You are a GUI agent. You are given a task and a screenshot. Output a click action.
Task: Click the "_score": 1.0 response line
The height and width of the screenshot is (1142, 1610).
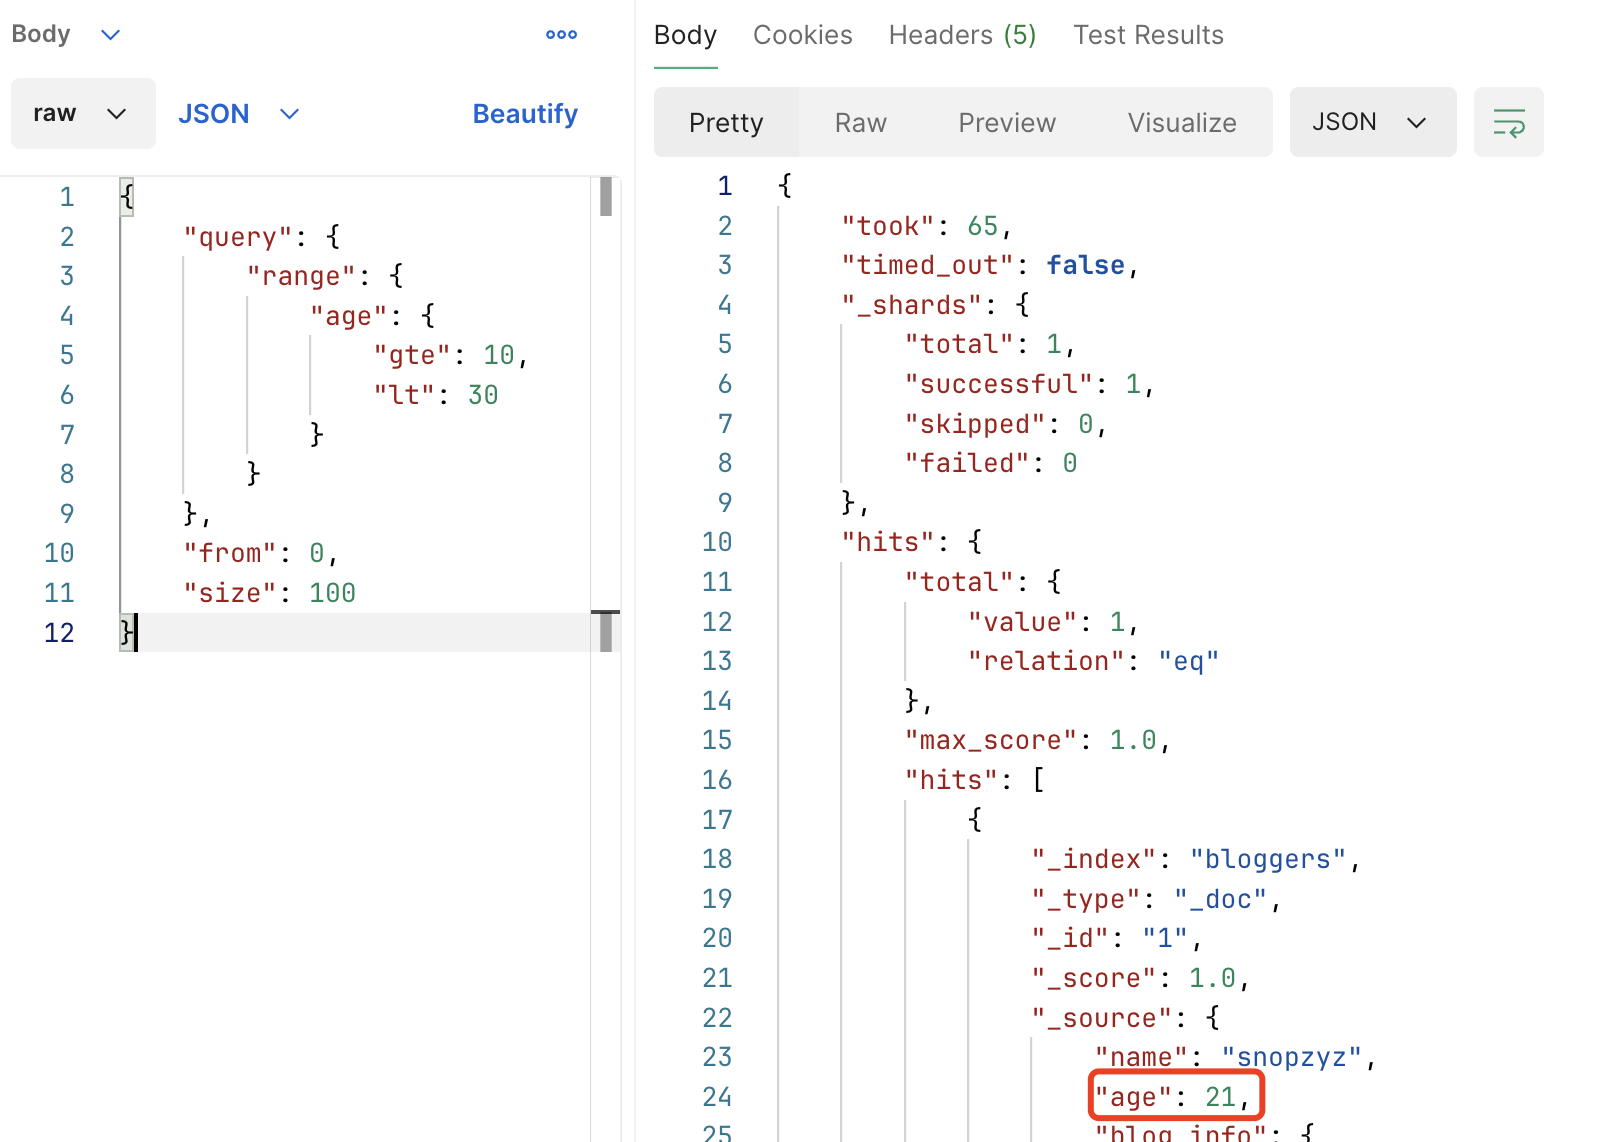1141,978
